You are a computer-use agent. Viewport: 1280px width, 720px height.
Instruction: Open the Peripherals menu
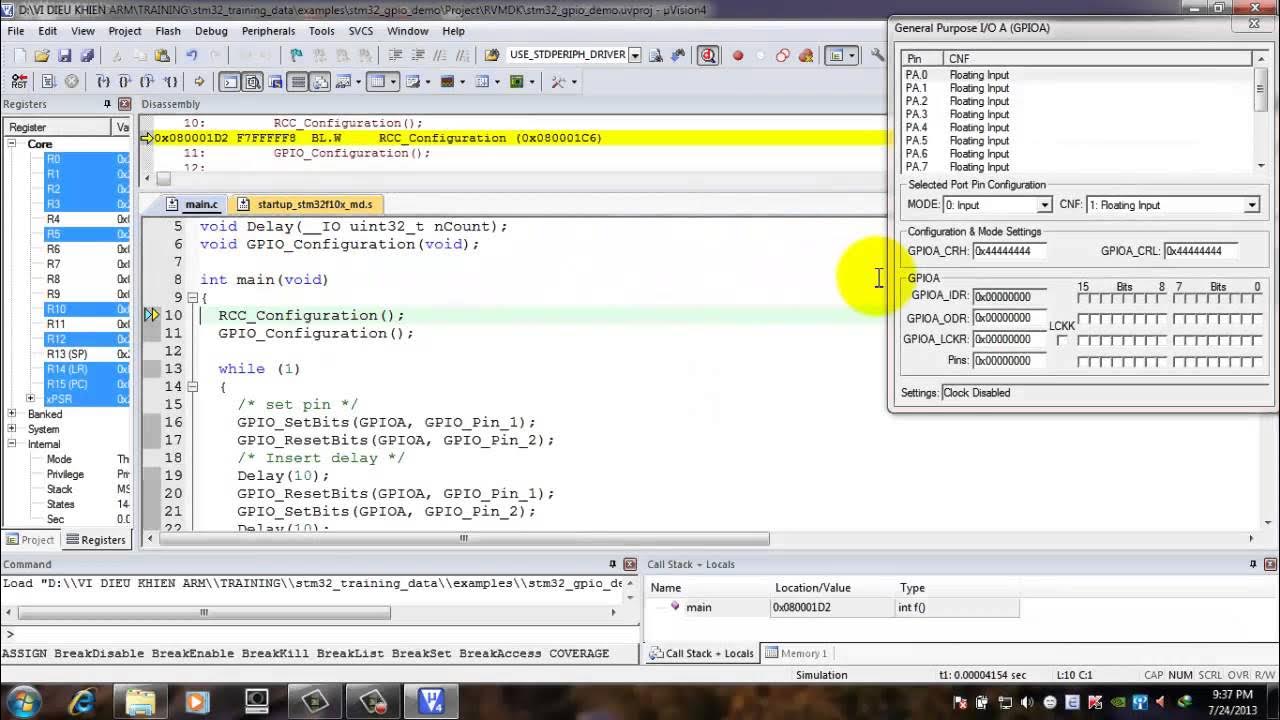click(268, 31)
